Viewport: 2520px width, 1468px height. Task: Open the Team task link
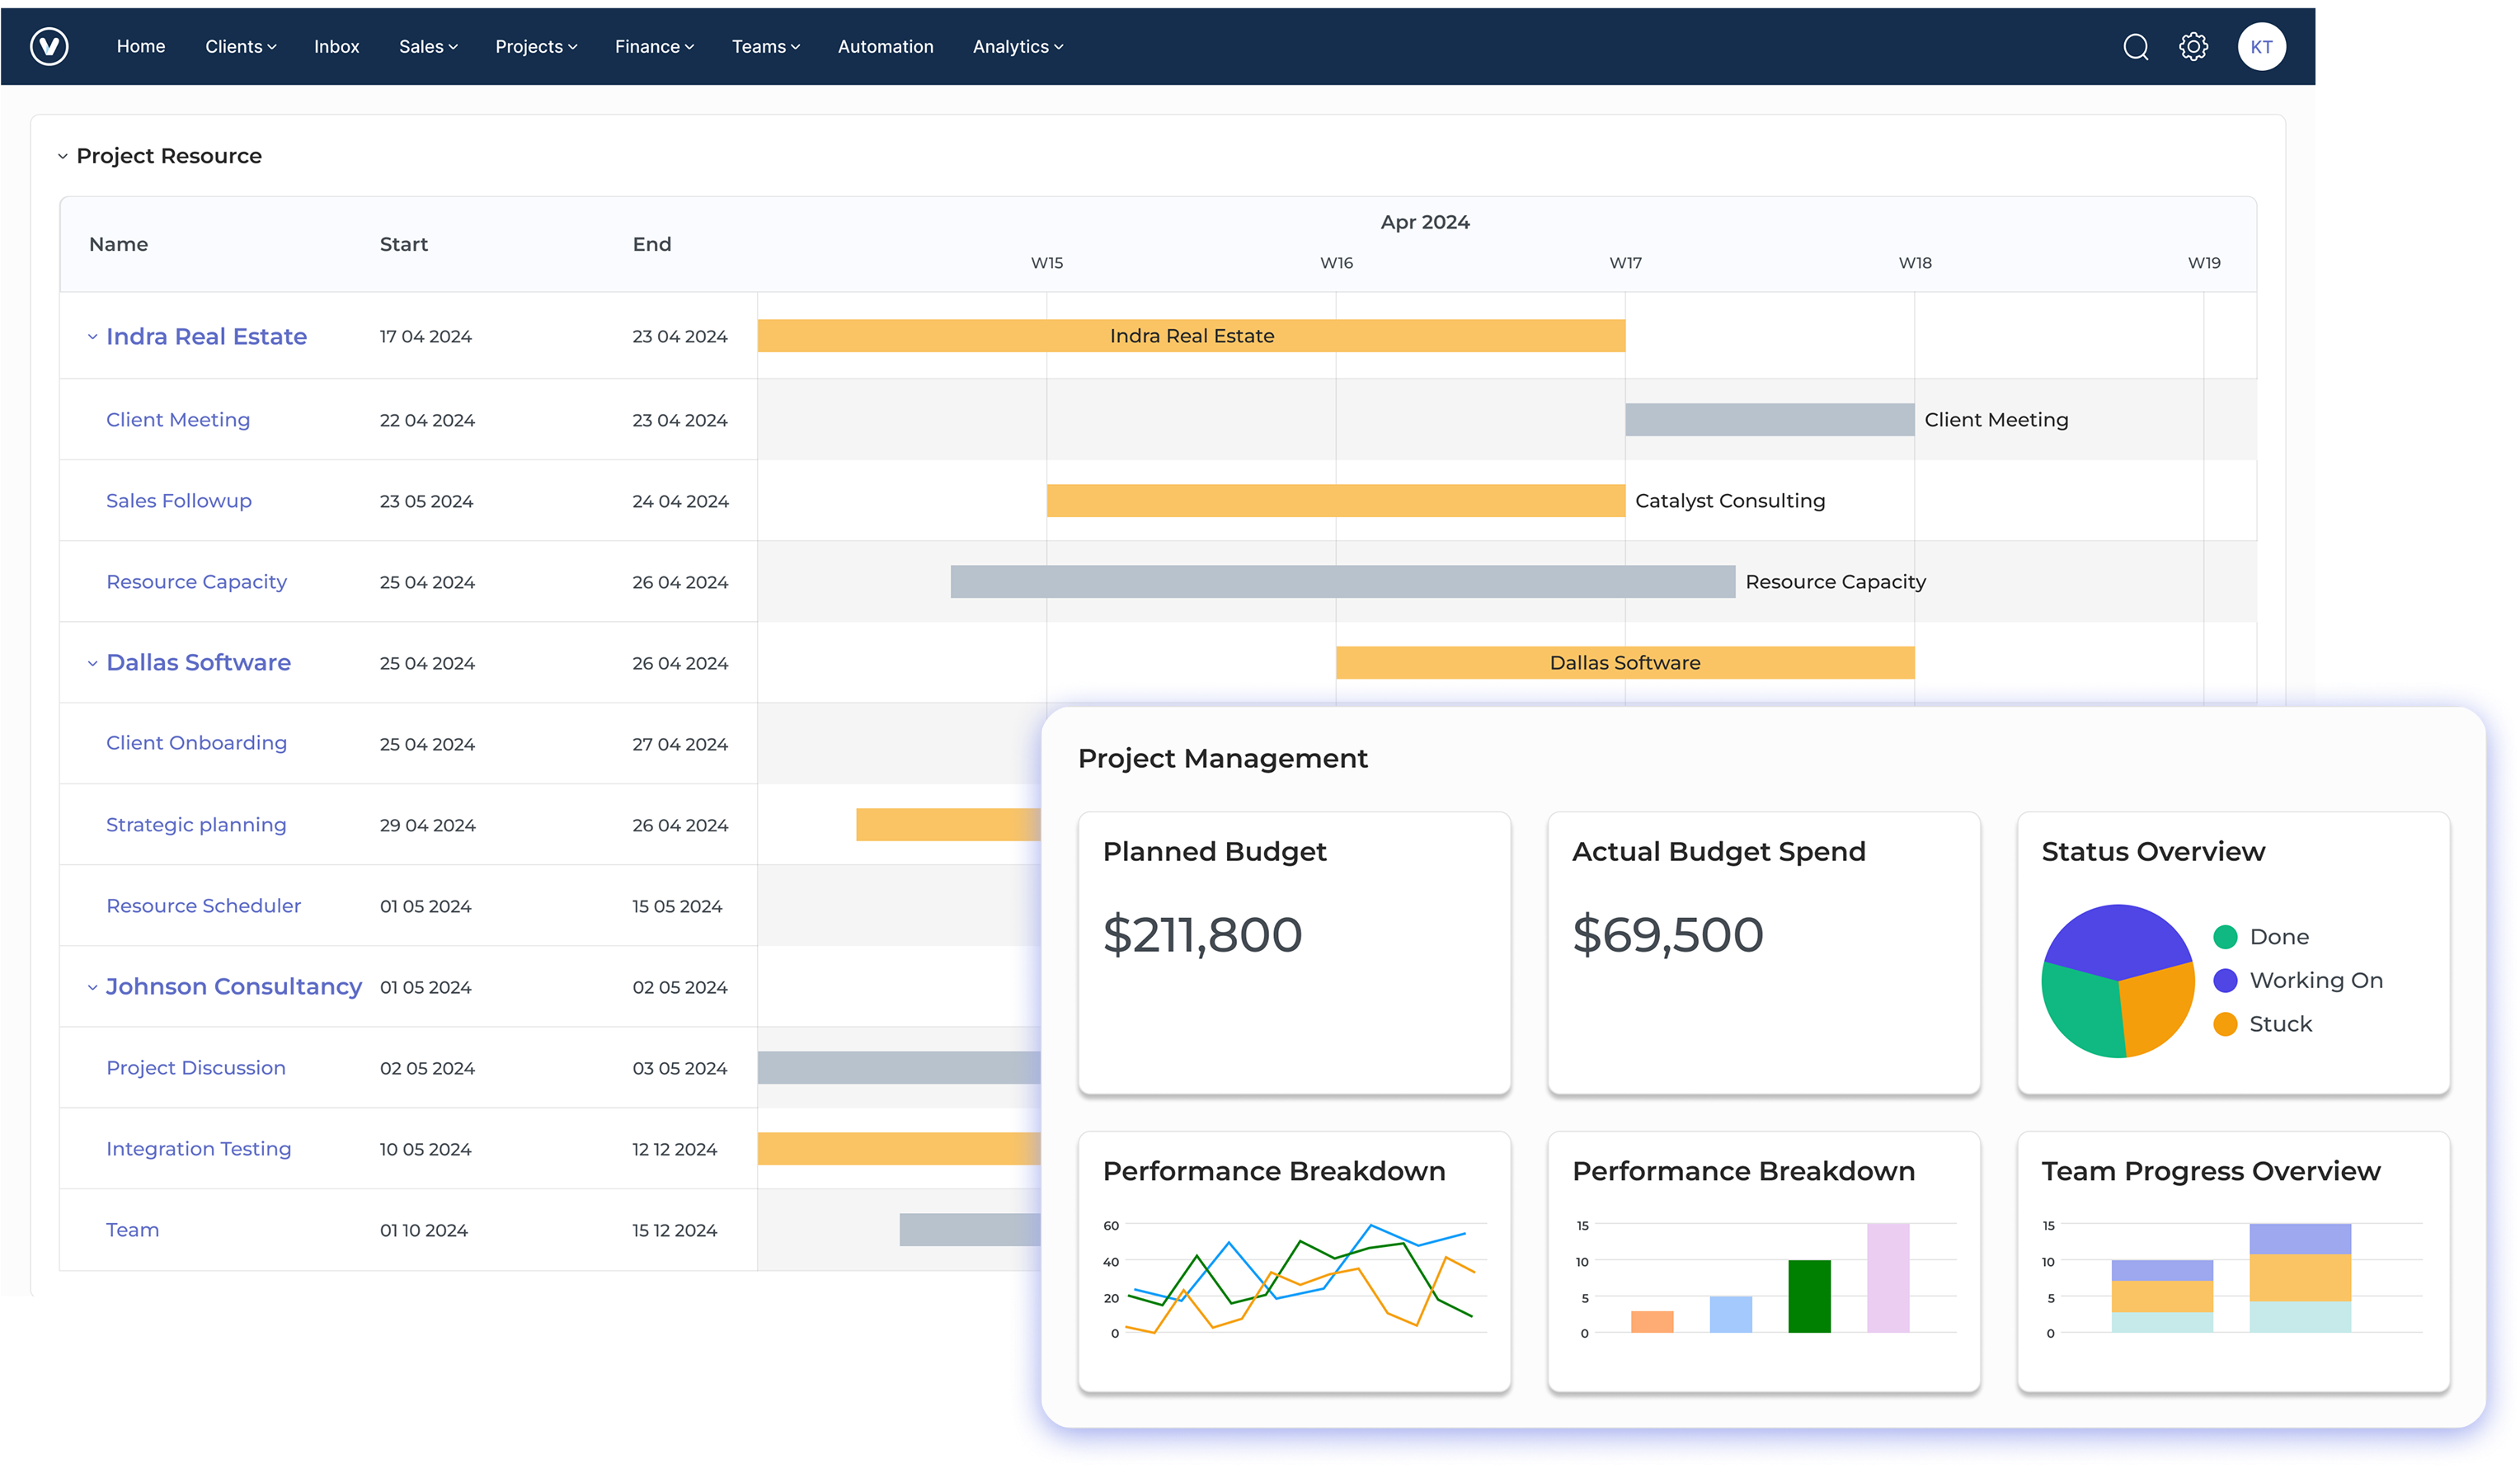pos(132,1230)
